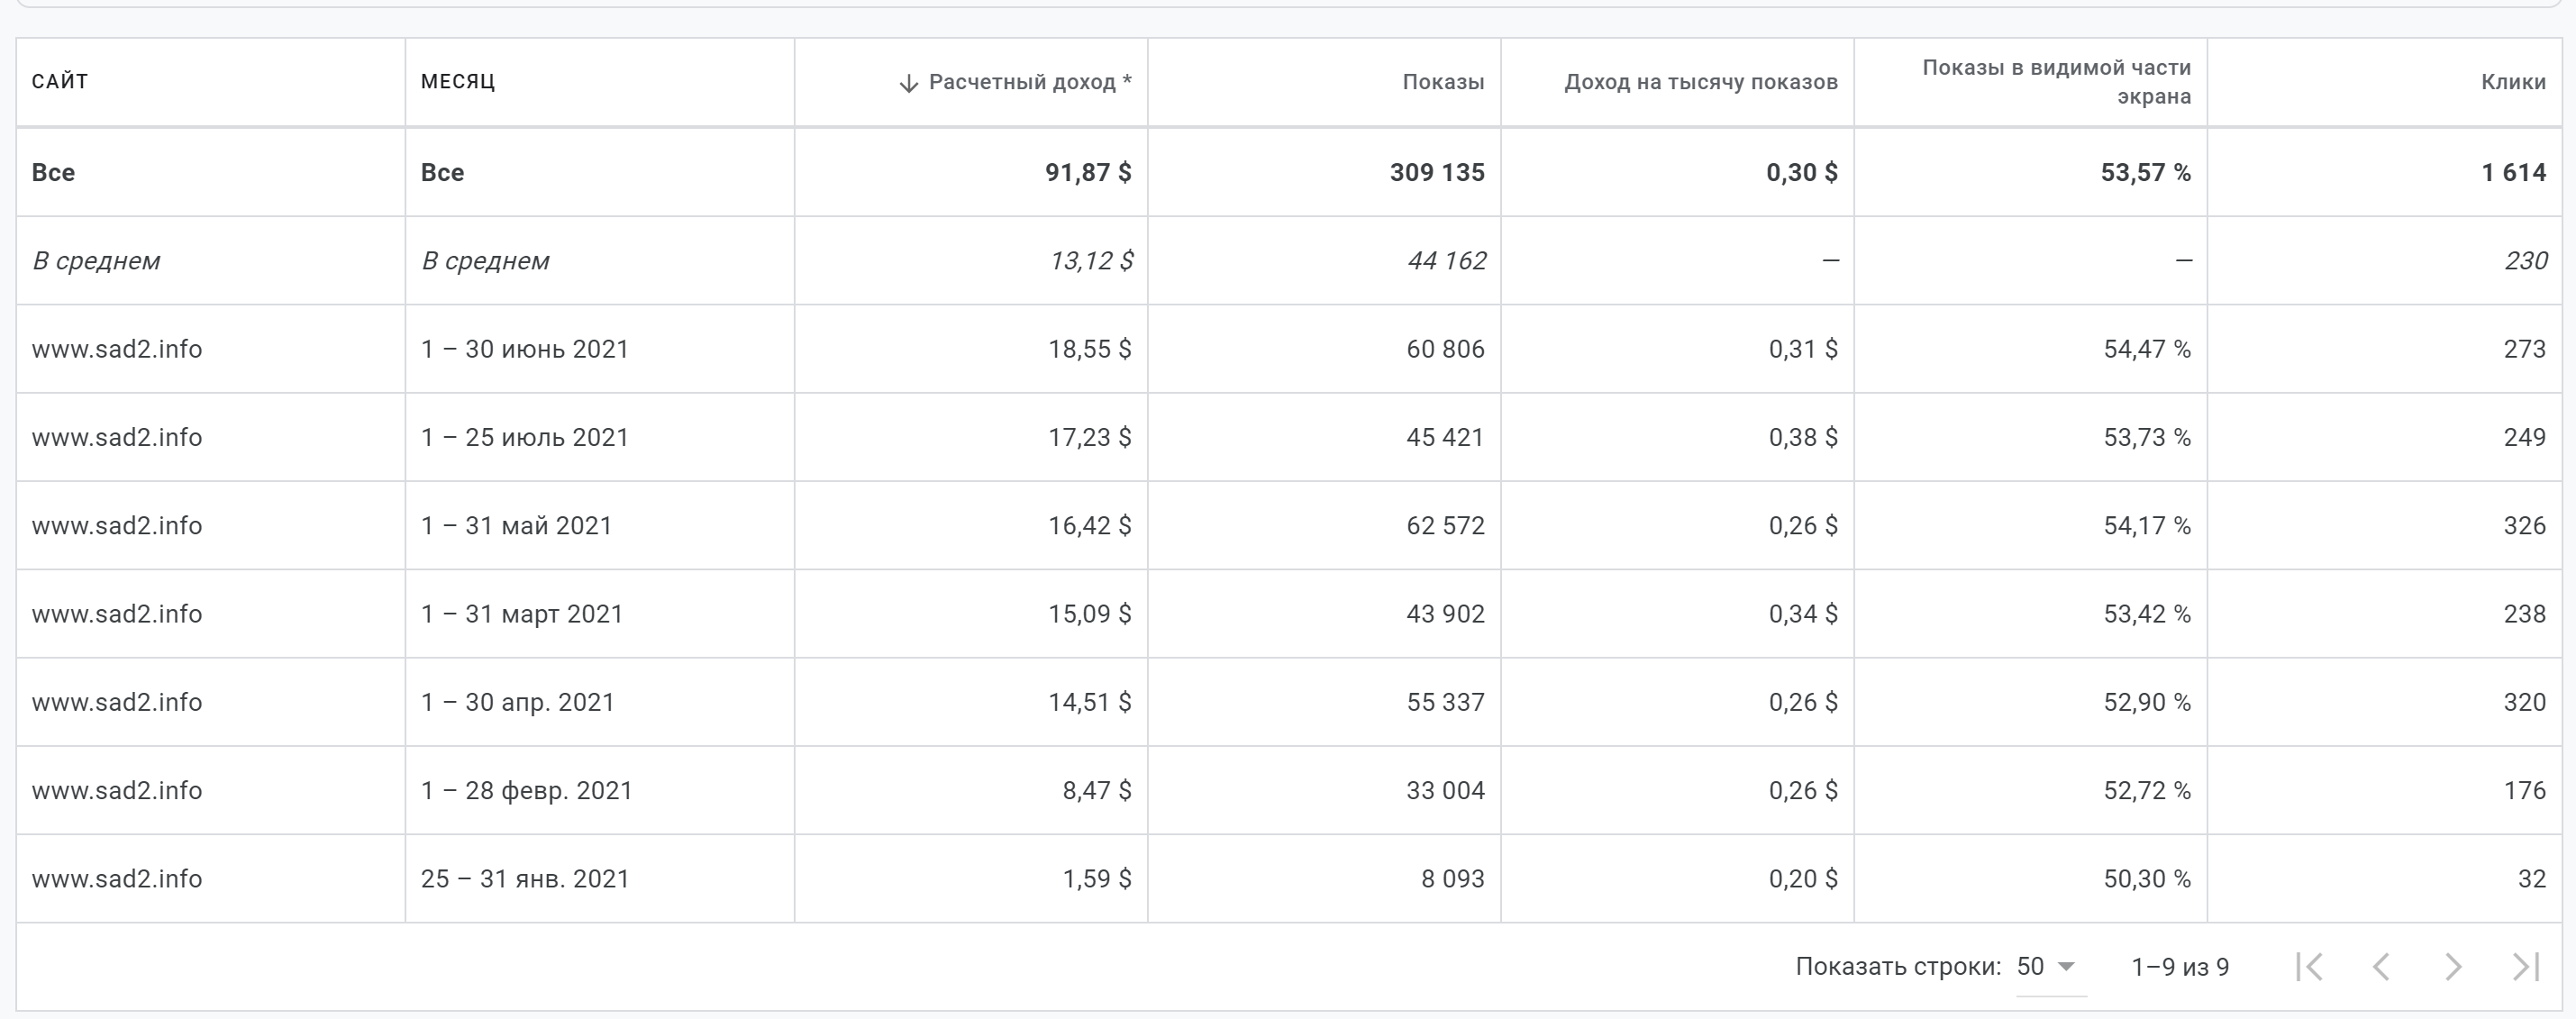Screen dimensions: 2576x1019
Task: Sort by Доход на тысячу показов header
Action: 1700,82
